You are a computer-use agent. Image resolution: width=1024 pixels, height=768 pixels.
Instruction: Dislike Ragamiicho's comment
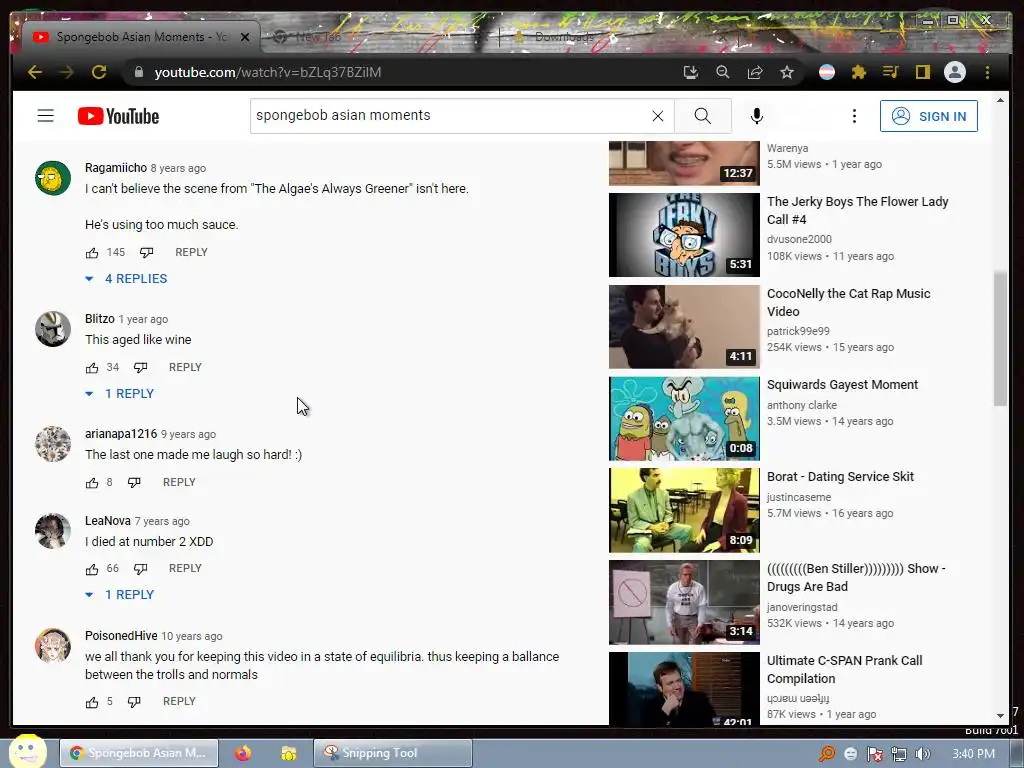tap(146, 253)
